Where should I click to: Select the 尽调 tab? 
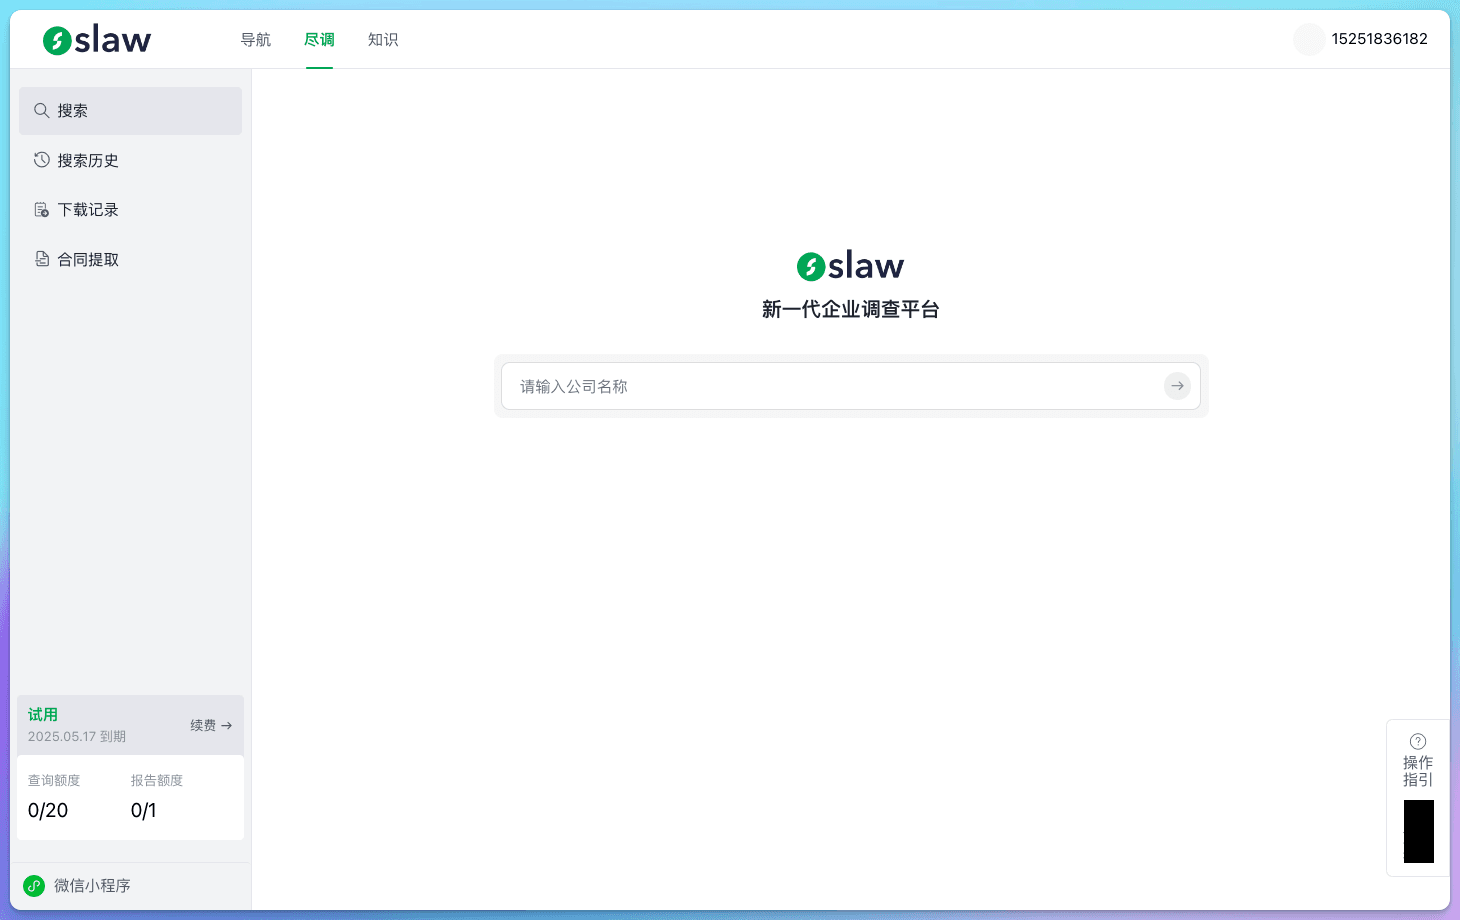coord(319,40)
